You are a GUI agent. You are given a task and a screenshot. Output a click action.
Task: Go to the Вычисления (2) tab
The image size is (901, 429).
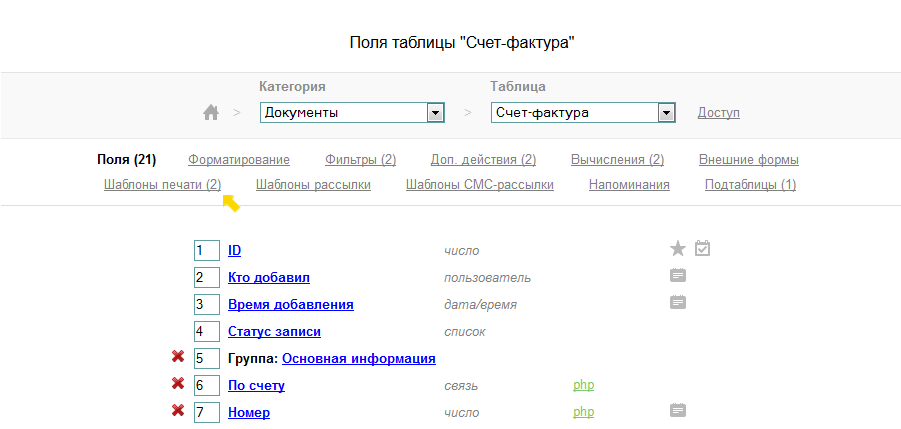[x=617, y=160]
